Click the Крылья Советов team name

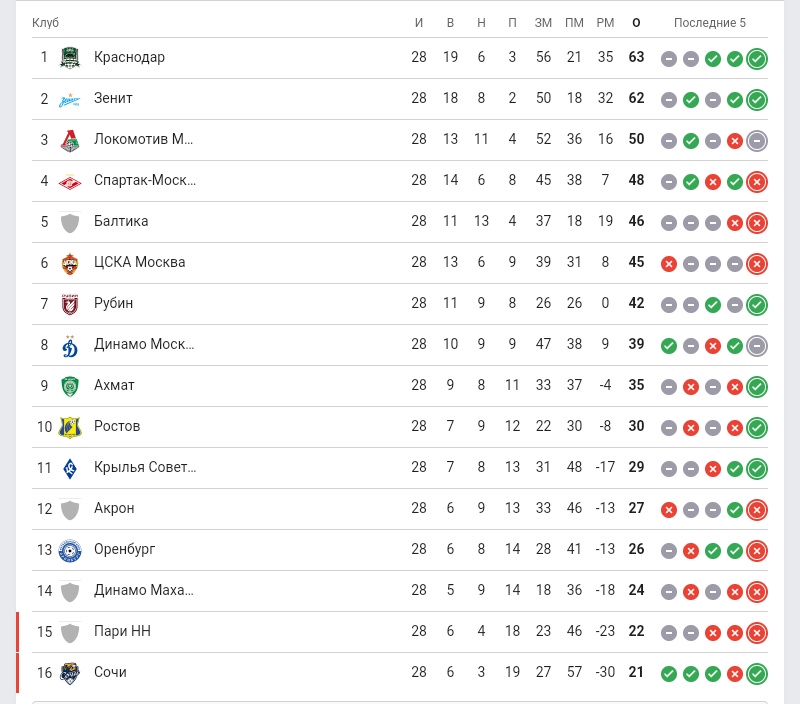(145, 467)
